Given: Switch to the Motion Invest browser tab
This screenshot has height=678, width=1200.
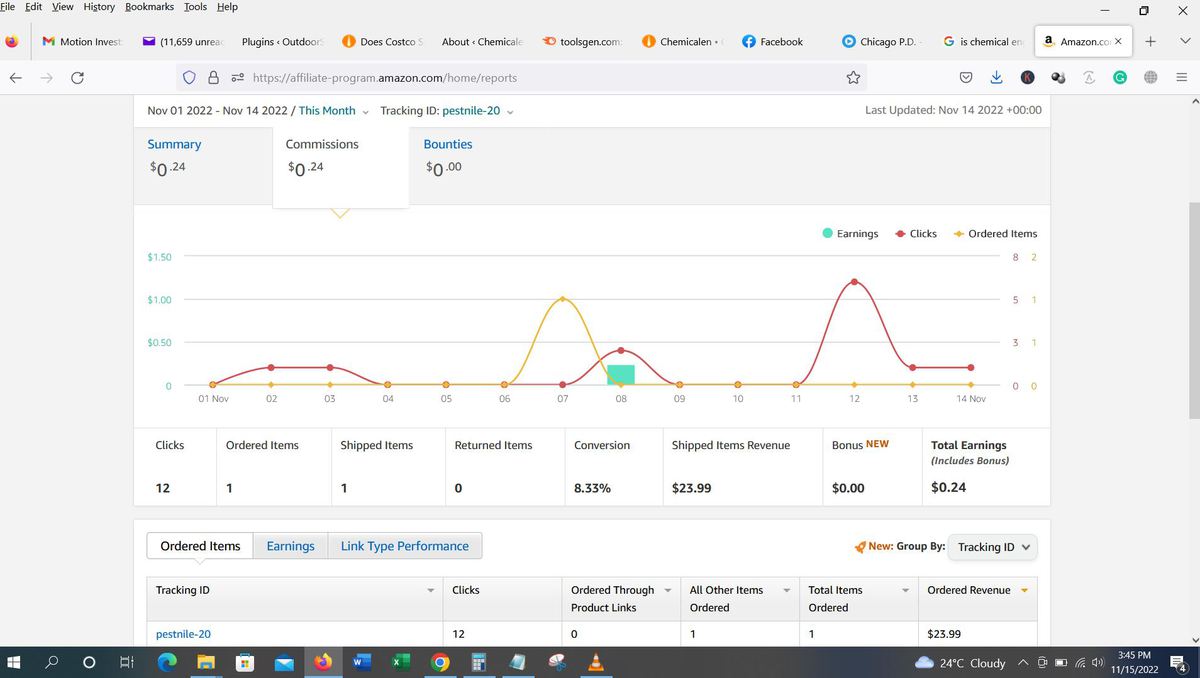Looking at the screenshot, I should (82, 41).
